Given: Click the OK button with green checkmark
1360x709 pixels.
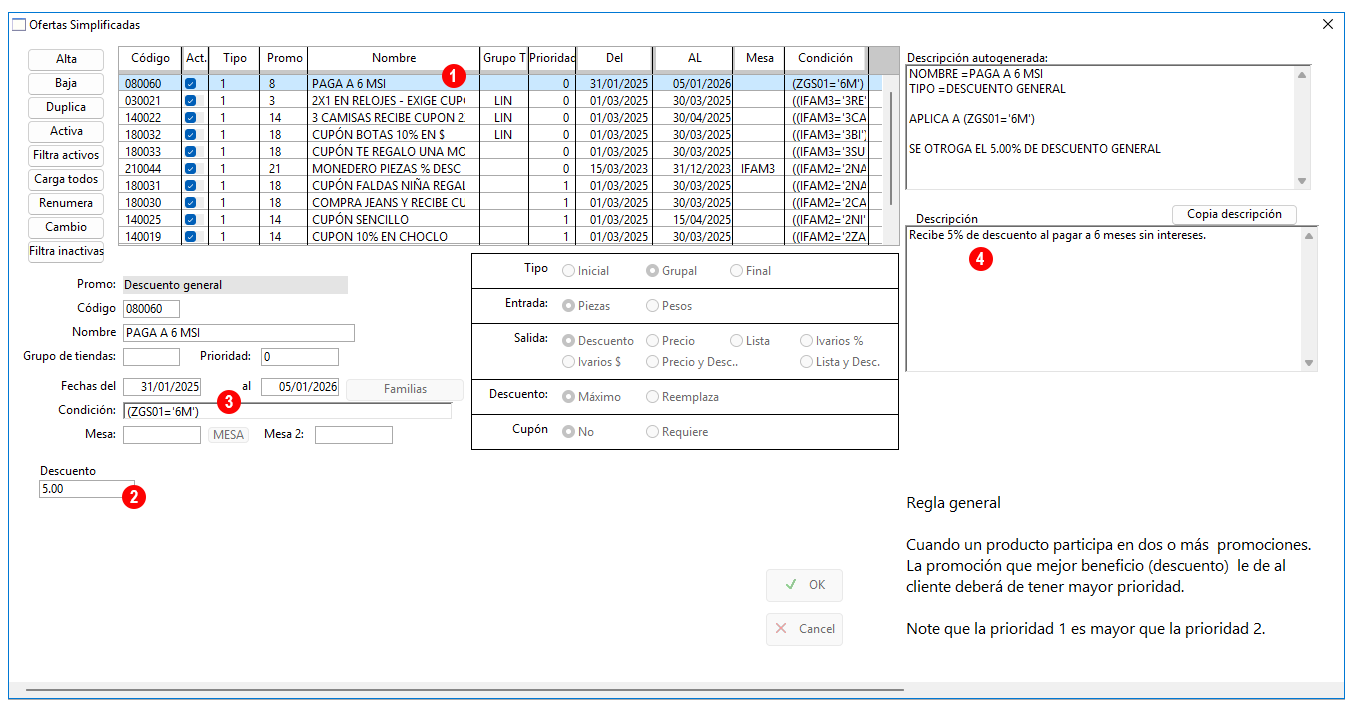Looking at the screenshot, I should coord(804,585).
